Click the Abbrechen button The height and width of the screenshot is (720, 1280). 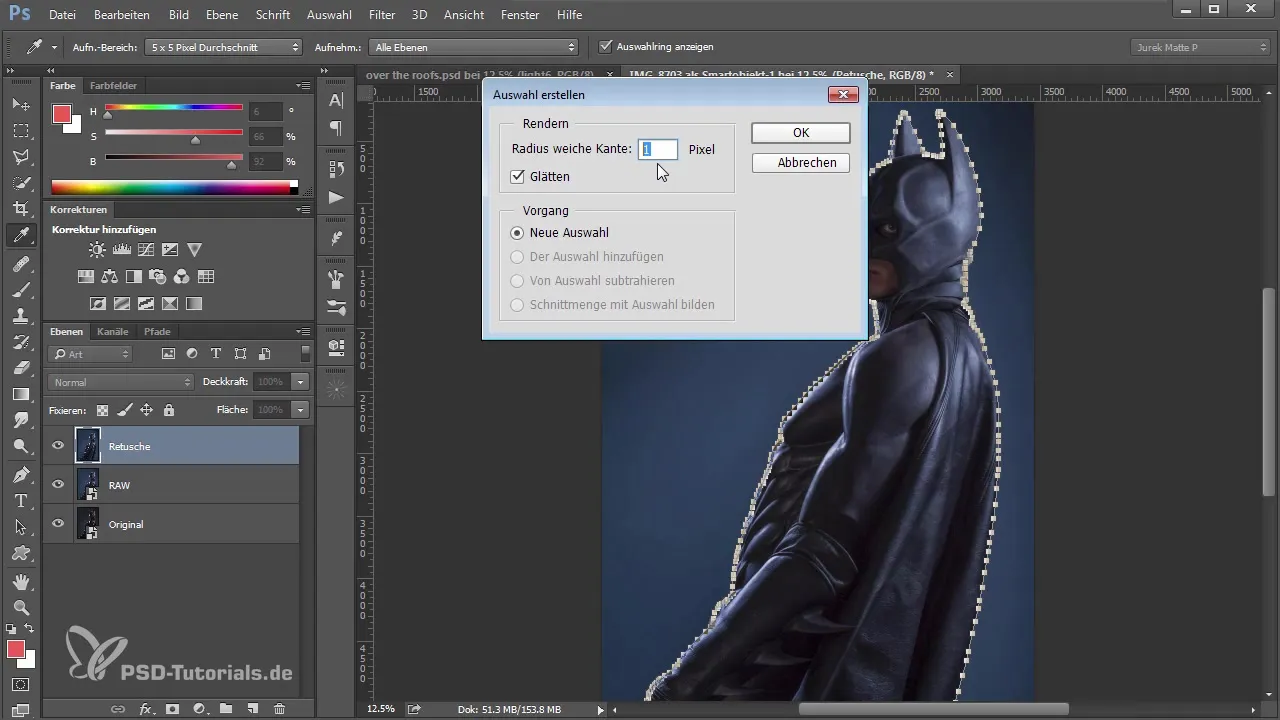(801, 163)
